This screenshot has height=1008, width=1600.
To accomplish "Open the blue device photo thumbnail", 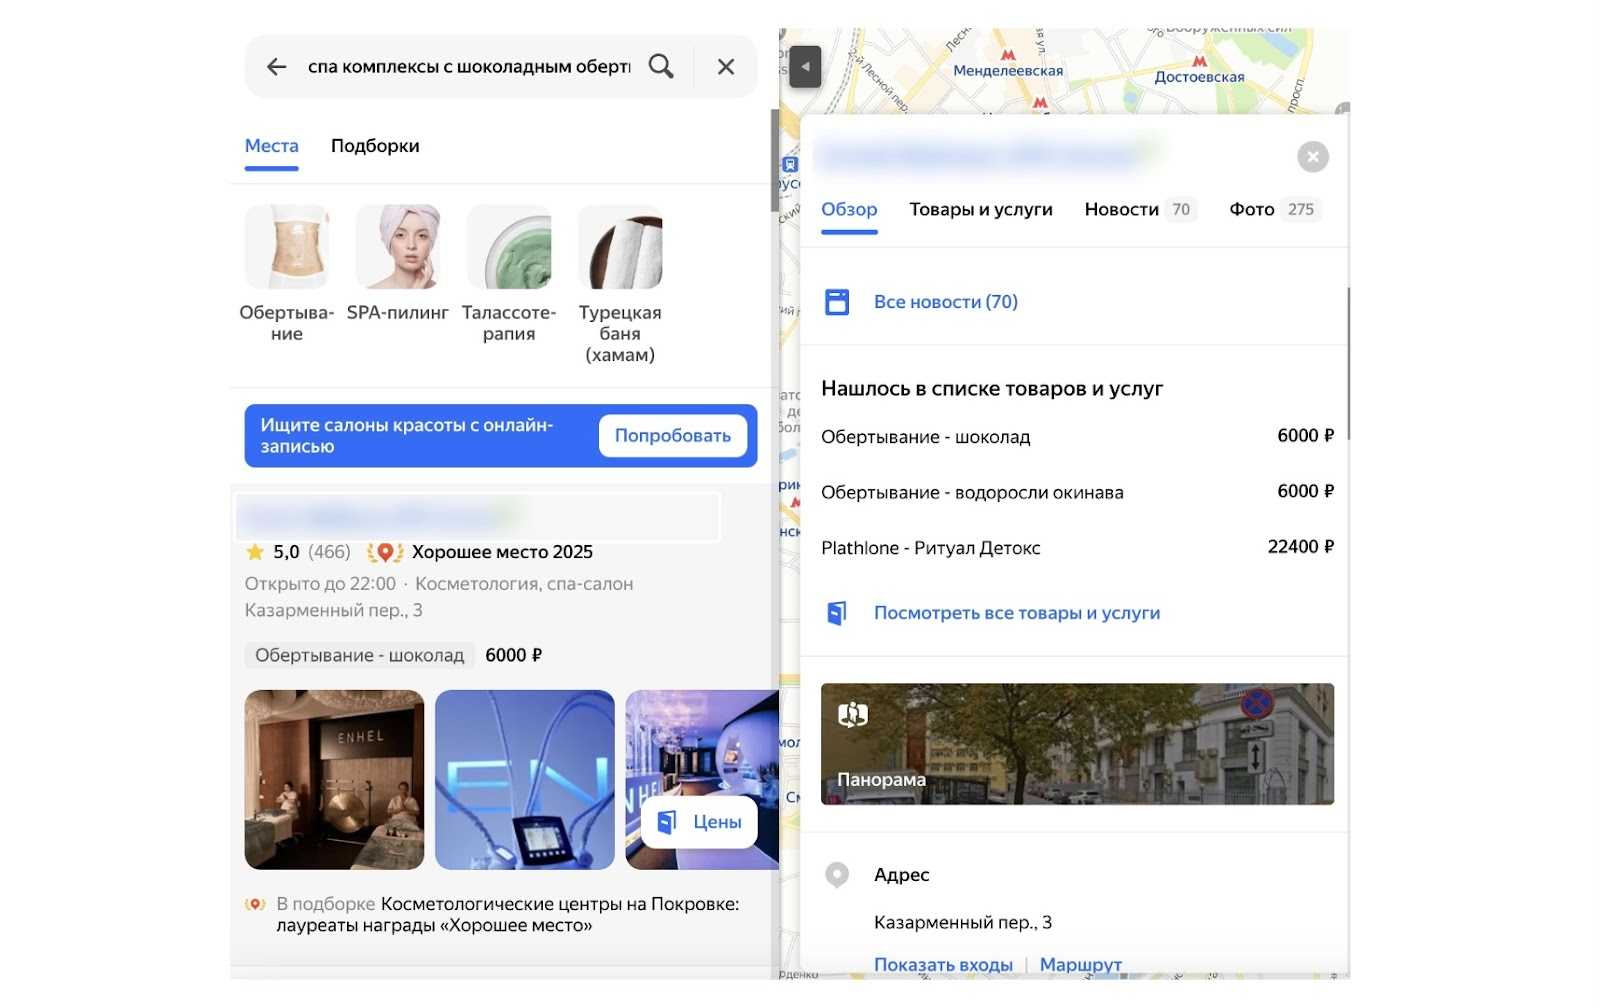I will click(x=525, y=780).
